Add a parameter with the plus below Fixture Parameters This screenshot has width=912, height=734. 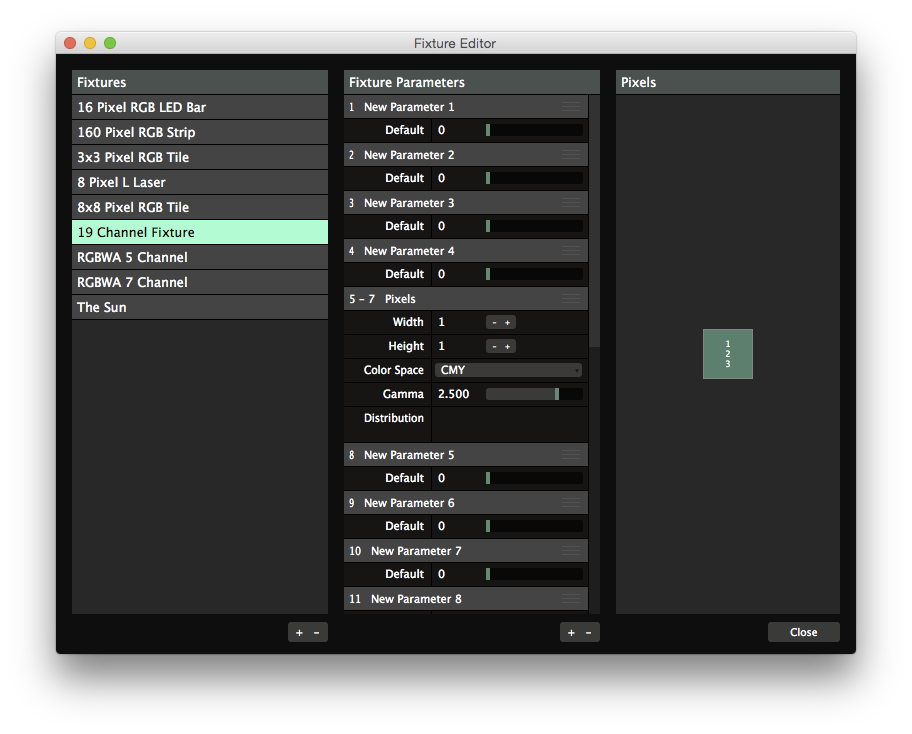pos(571,633)
